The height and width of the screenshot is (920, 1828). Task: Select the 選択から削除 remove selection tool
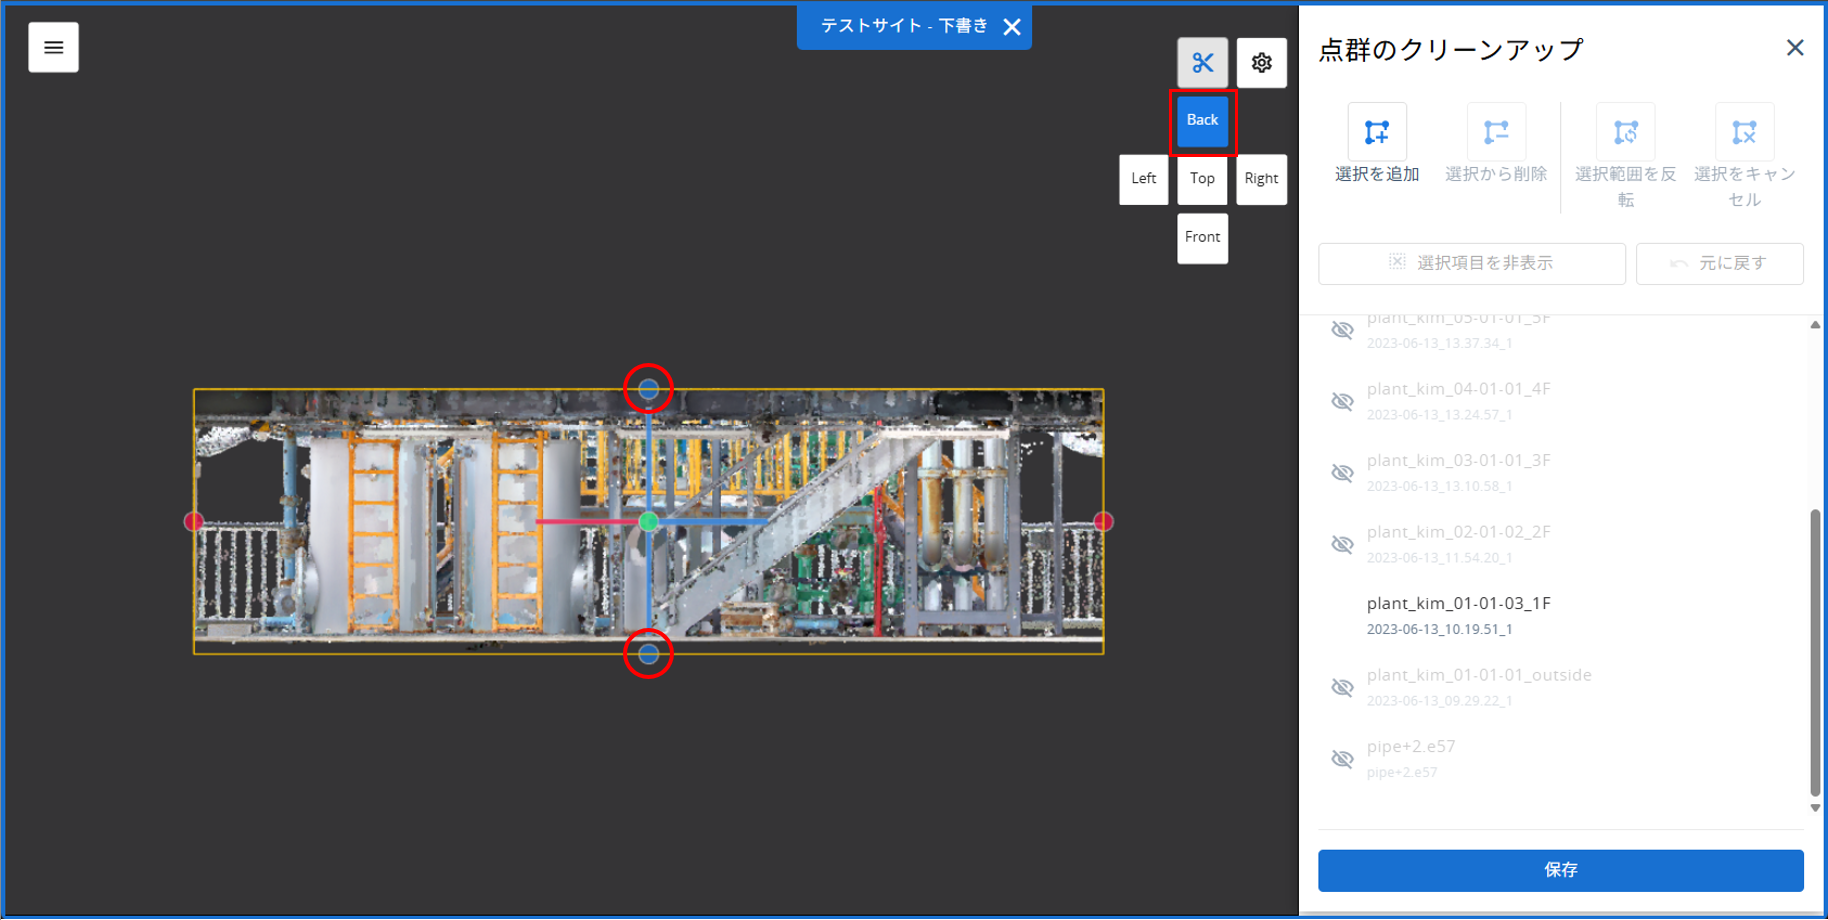pos(1496,132)
